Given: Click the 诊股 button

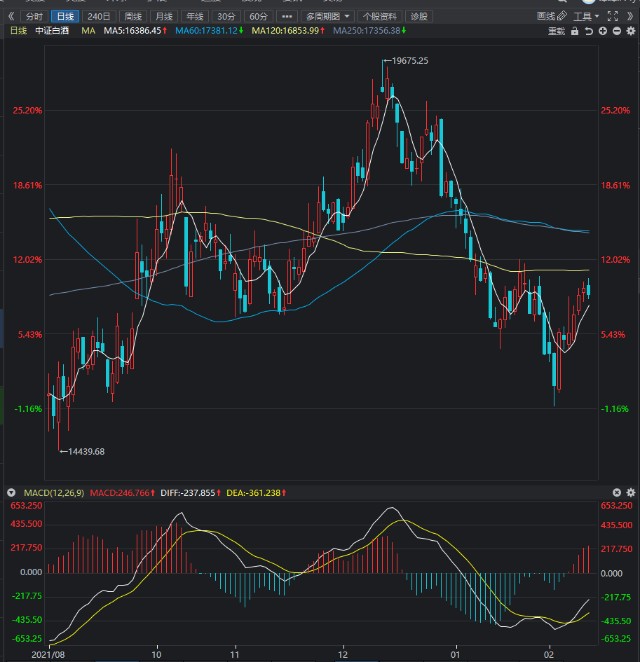Looking at the screenshot, I should pyautogui.click(x=419, y=17).
